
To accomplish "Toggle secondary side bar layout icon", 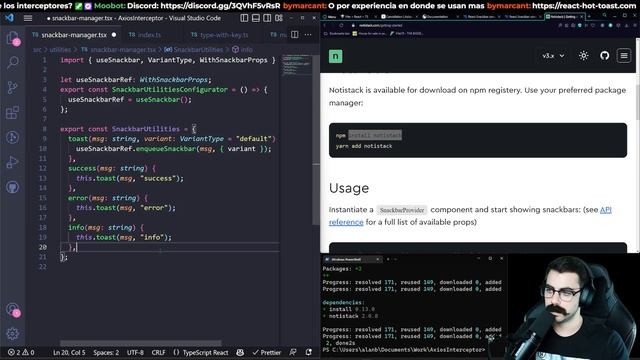I will coord(267,18).
